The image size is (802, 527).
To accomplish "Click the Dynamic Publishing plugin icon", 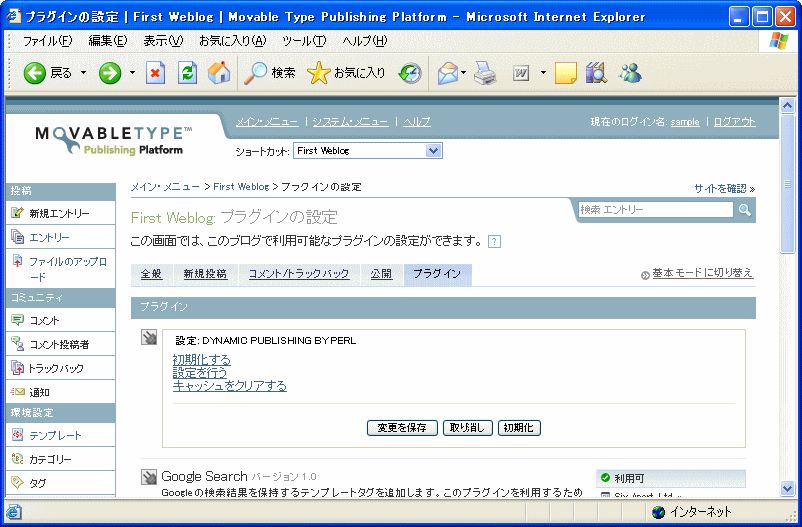I will [x=149, y=338].
